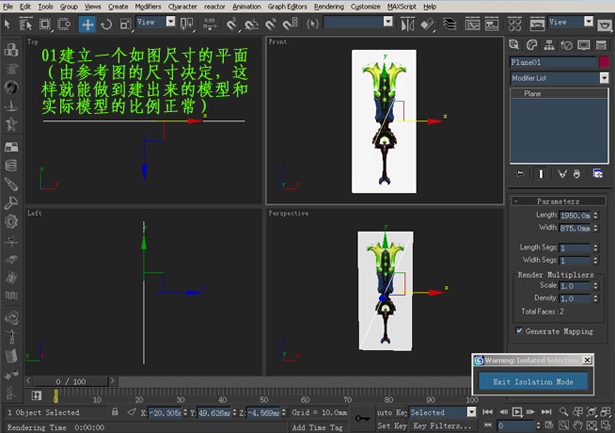
Task: Jump to the animation start frame
Action: coord(487,411)
